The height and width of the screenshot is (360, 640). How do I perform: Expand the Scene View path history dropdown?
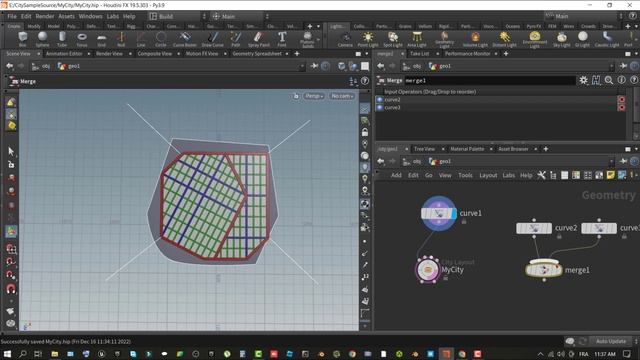[x=302, y=66]
